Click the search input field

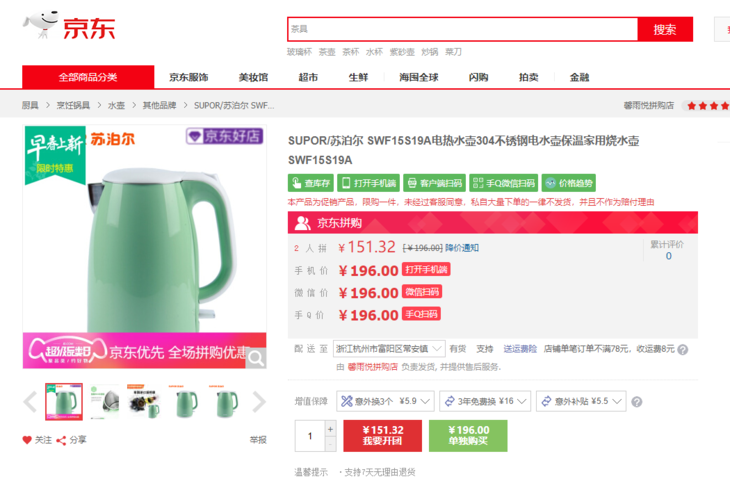coord(462,29)
